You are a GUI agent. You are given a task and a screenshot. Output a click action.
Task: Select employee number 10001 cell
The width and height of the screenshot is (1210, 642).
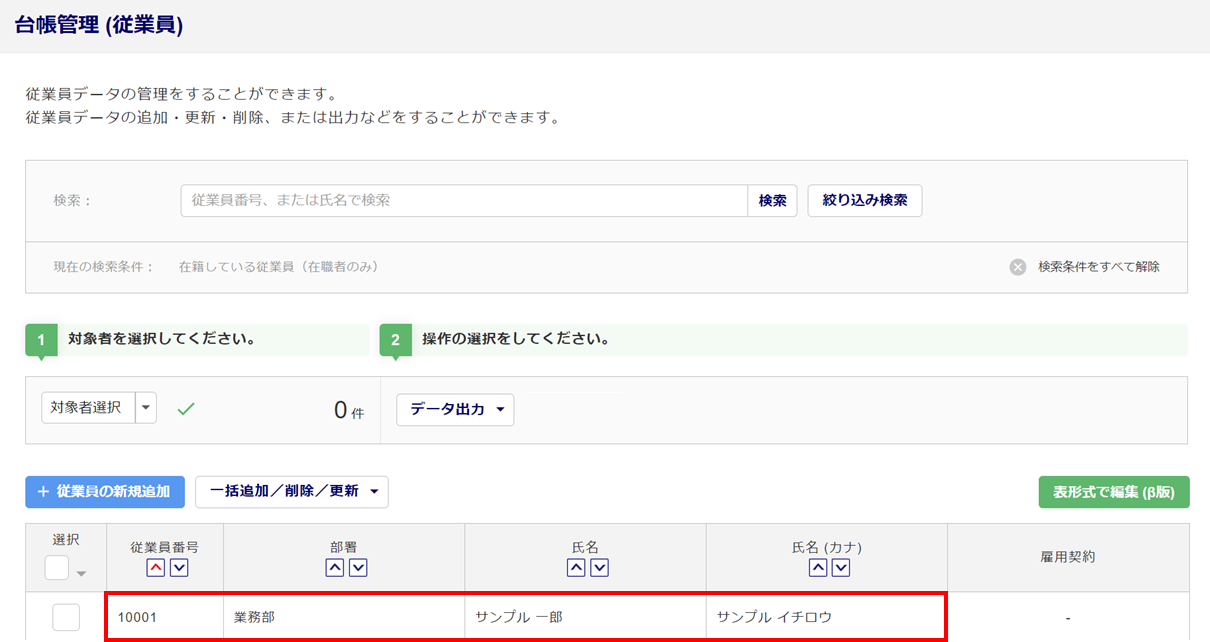coord(165,617)
